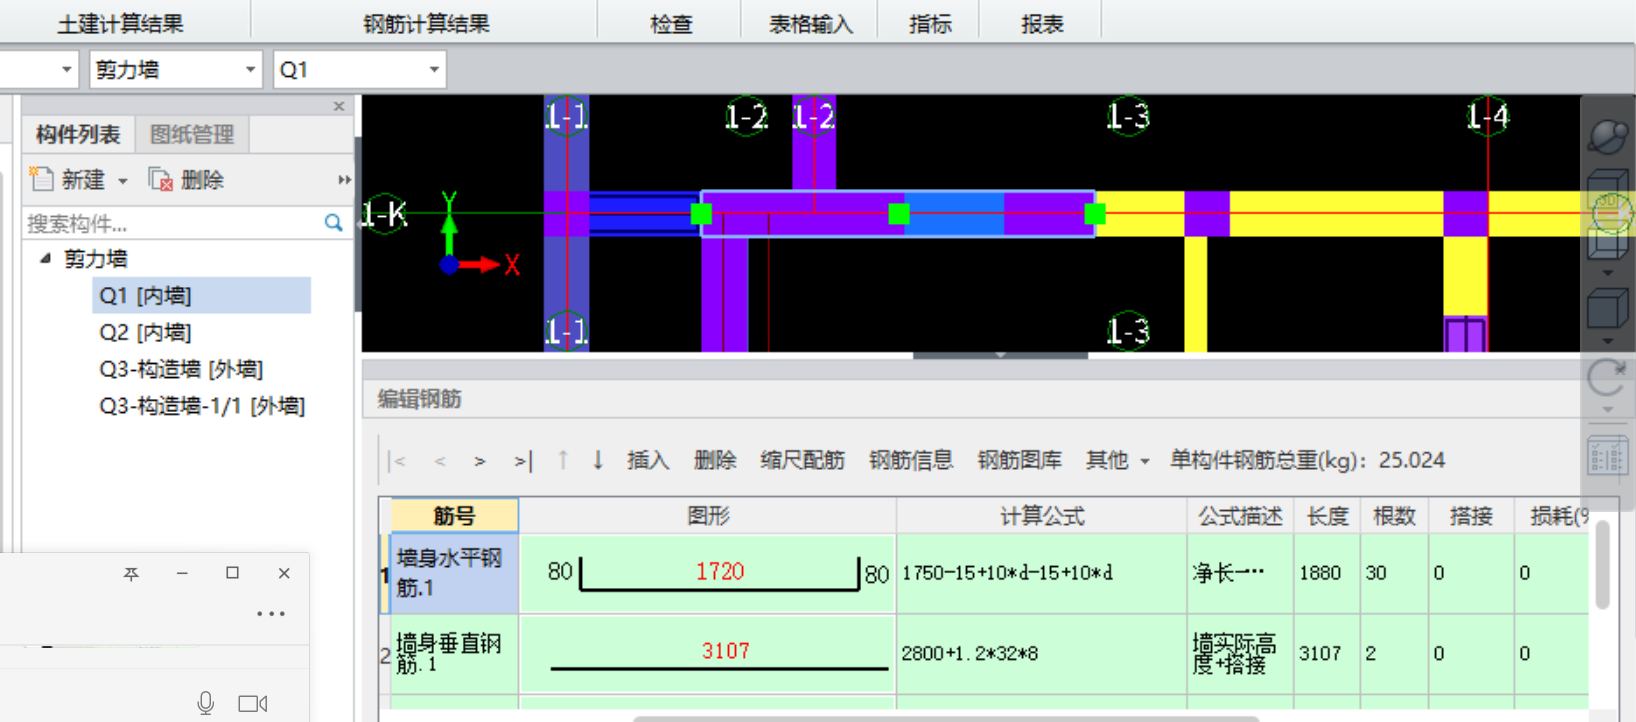1636x722 pixels.
Task: Click the checklist display settings icon
Action: click(x=1608, y=456)
